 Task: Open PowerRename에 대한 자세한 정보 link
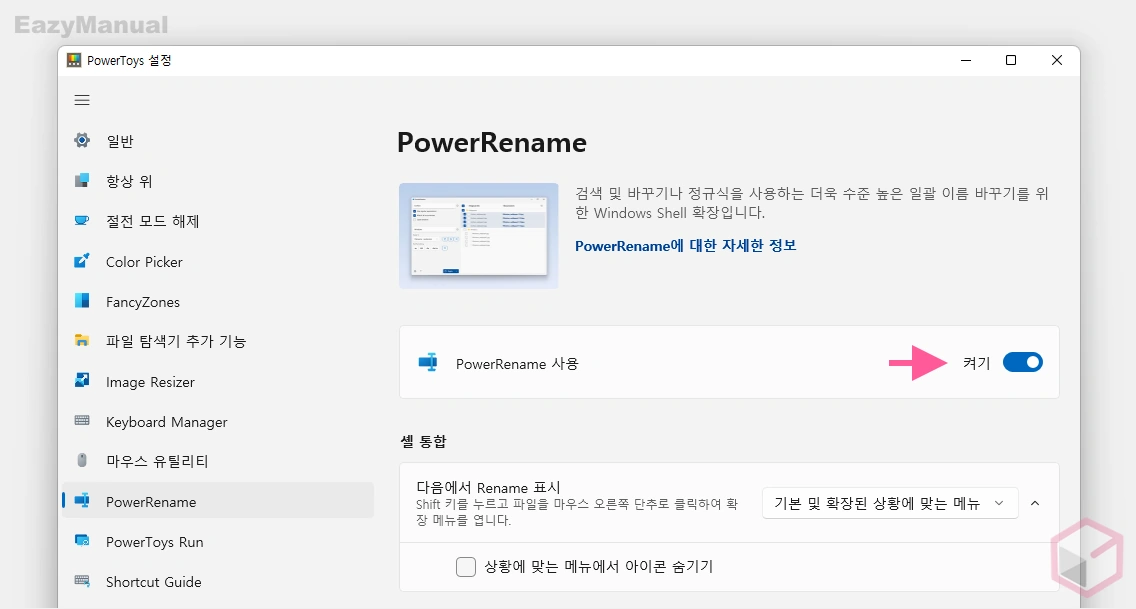point(685,245)
